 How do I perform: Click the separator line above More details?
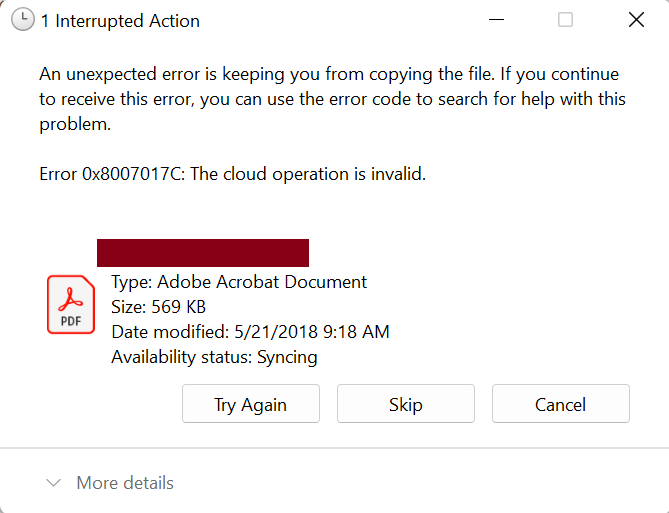334,448
